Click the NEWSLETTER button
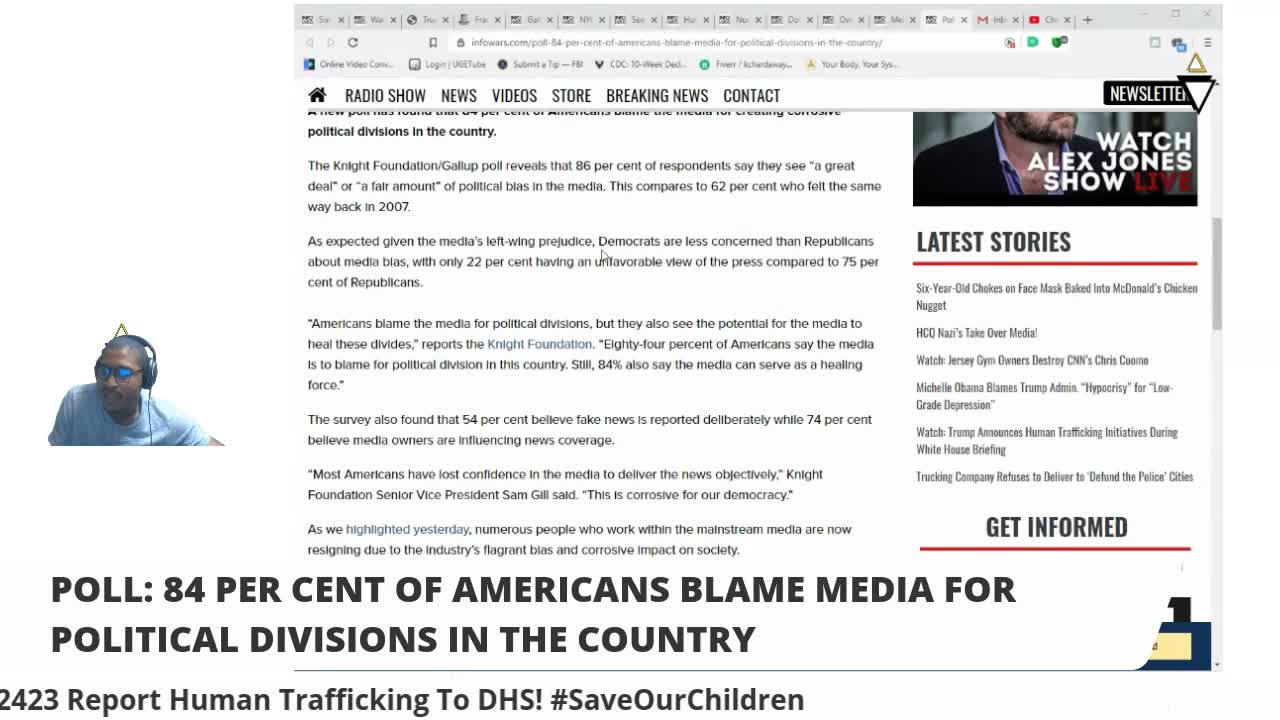Viewport: 1280px width, 720px height. 1147,93
